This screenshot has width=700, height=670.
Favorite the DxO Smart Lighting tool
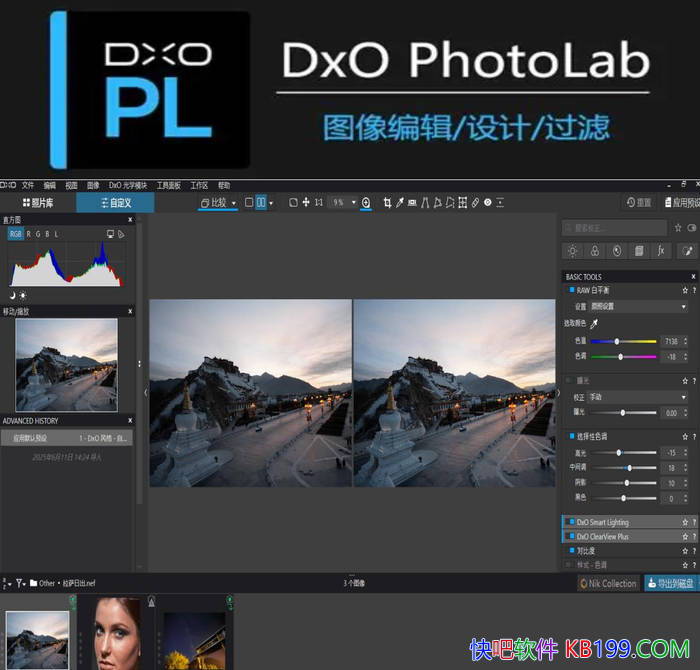(x=684, y=522)
